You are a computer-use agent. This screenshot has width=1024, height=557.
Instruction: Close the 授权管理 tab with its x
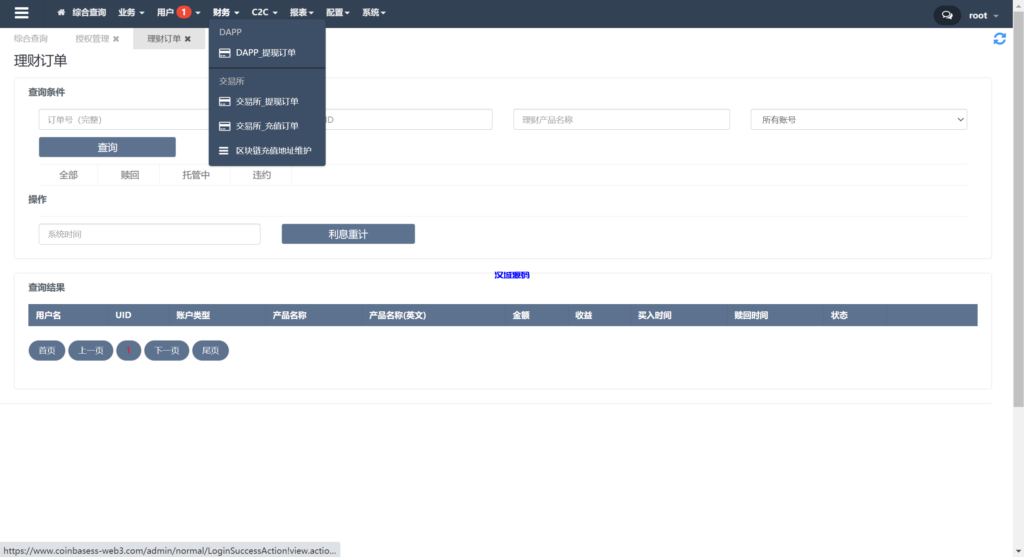coord(116,39)
